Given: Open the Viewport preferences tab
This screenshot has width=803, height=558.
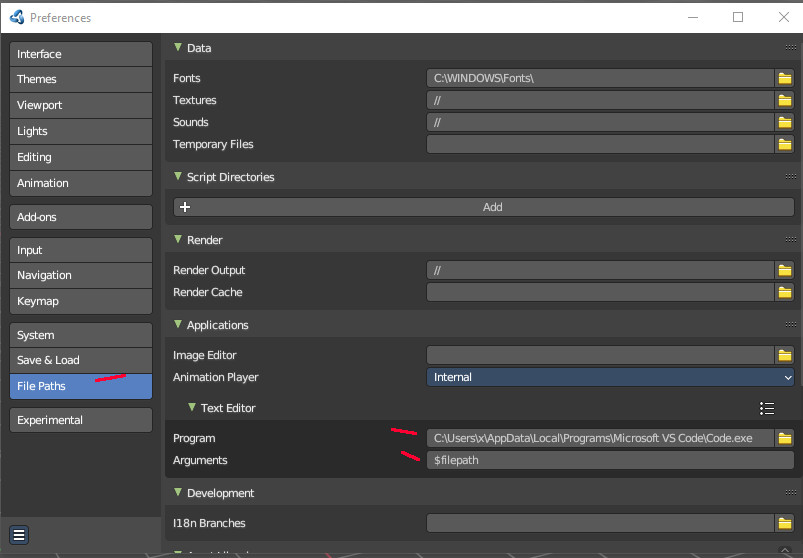Looking at the screenshot, I should [x=81, y=105].
